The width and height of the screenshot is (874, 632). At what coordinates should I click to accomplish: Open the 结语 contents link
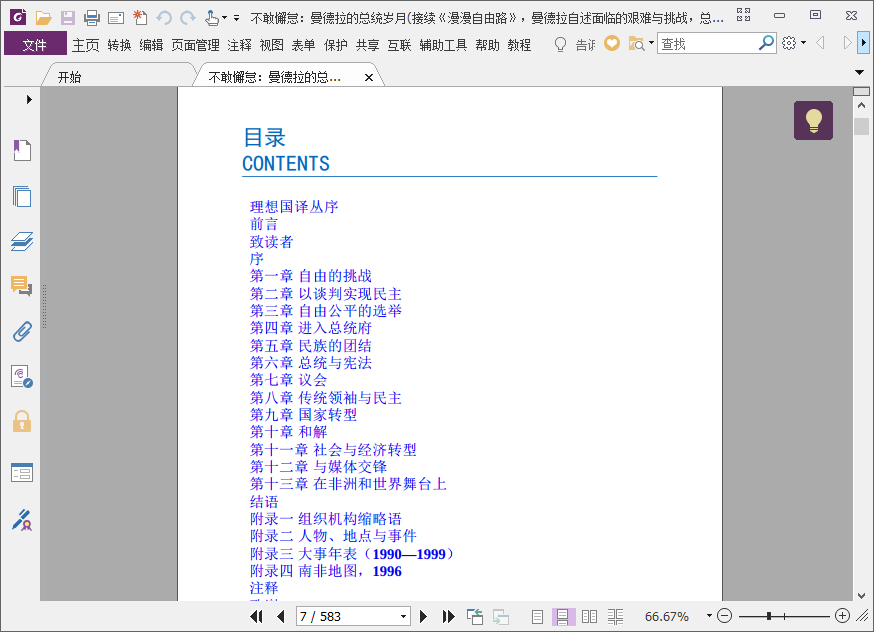click(264, 502)
